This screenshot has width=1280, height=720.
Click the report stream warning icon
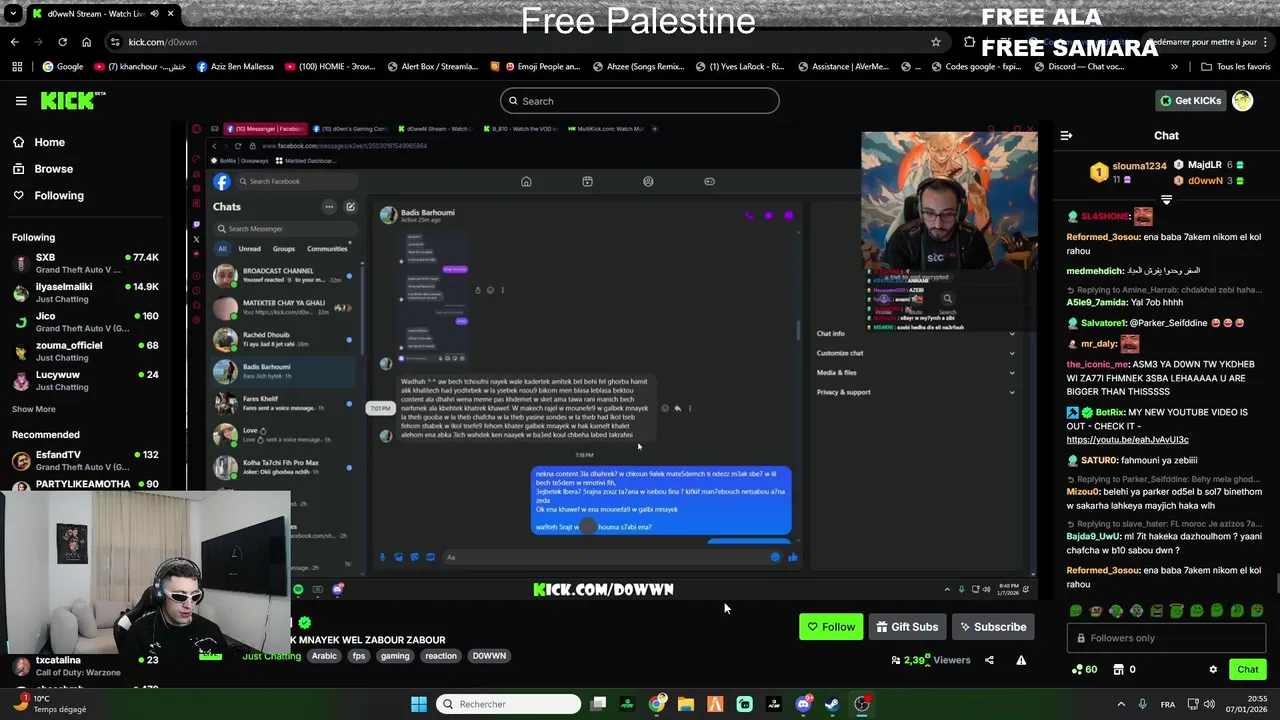tap(1021, 660)
